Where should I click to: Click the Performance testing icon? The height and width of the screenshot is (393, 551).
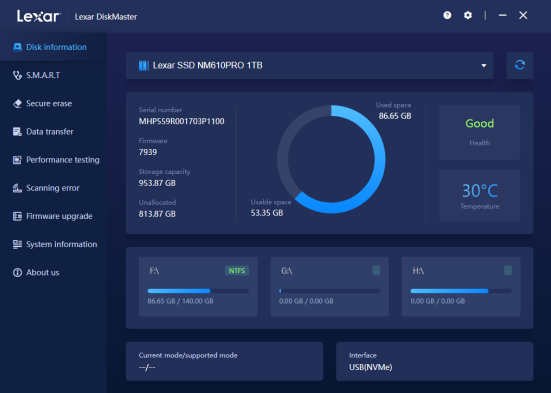(x=17, y=160)
